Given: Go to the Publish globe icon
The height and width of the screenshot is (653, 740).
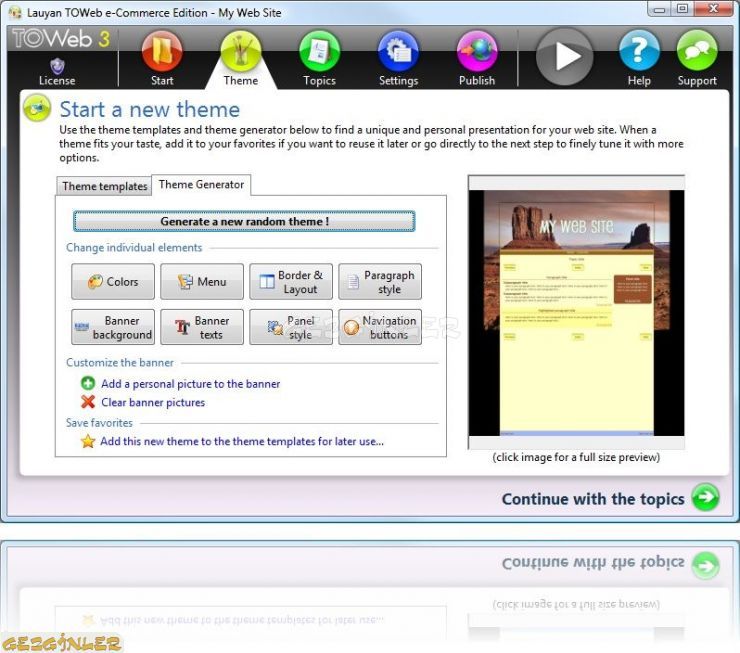Looking at the screenshot, I should click(x=477, y=51).
